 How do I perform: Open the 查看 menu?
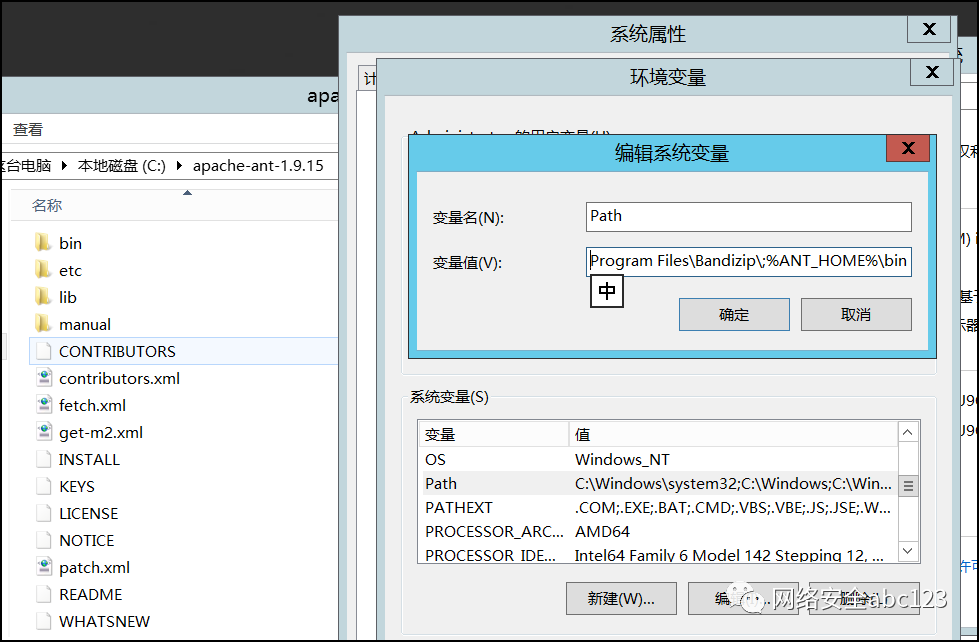pos(27,129)
